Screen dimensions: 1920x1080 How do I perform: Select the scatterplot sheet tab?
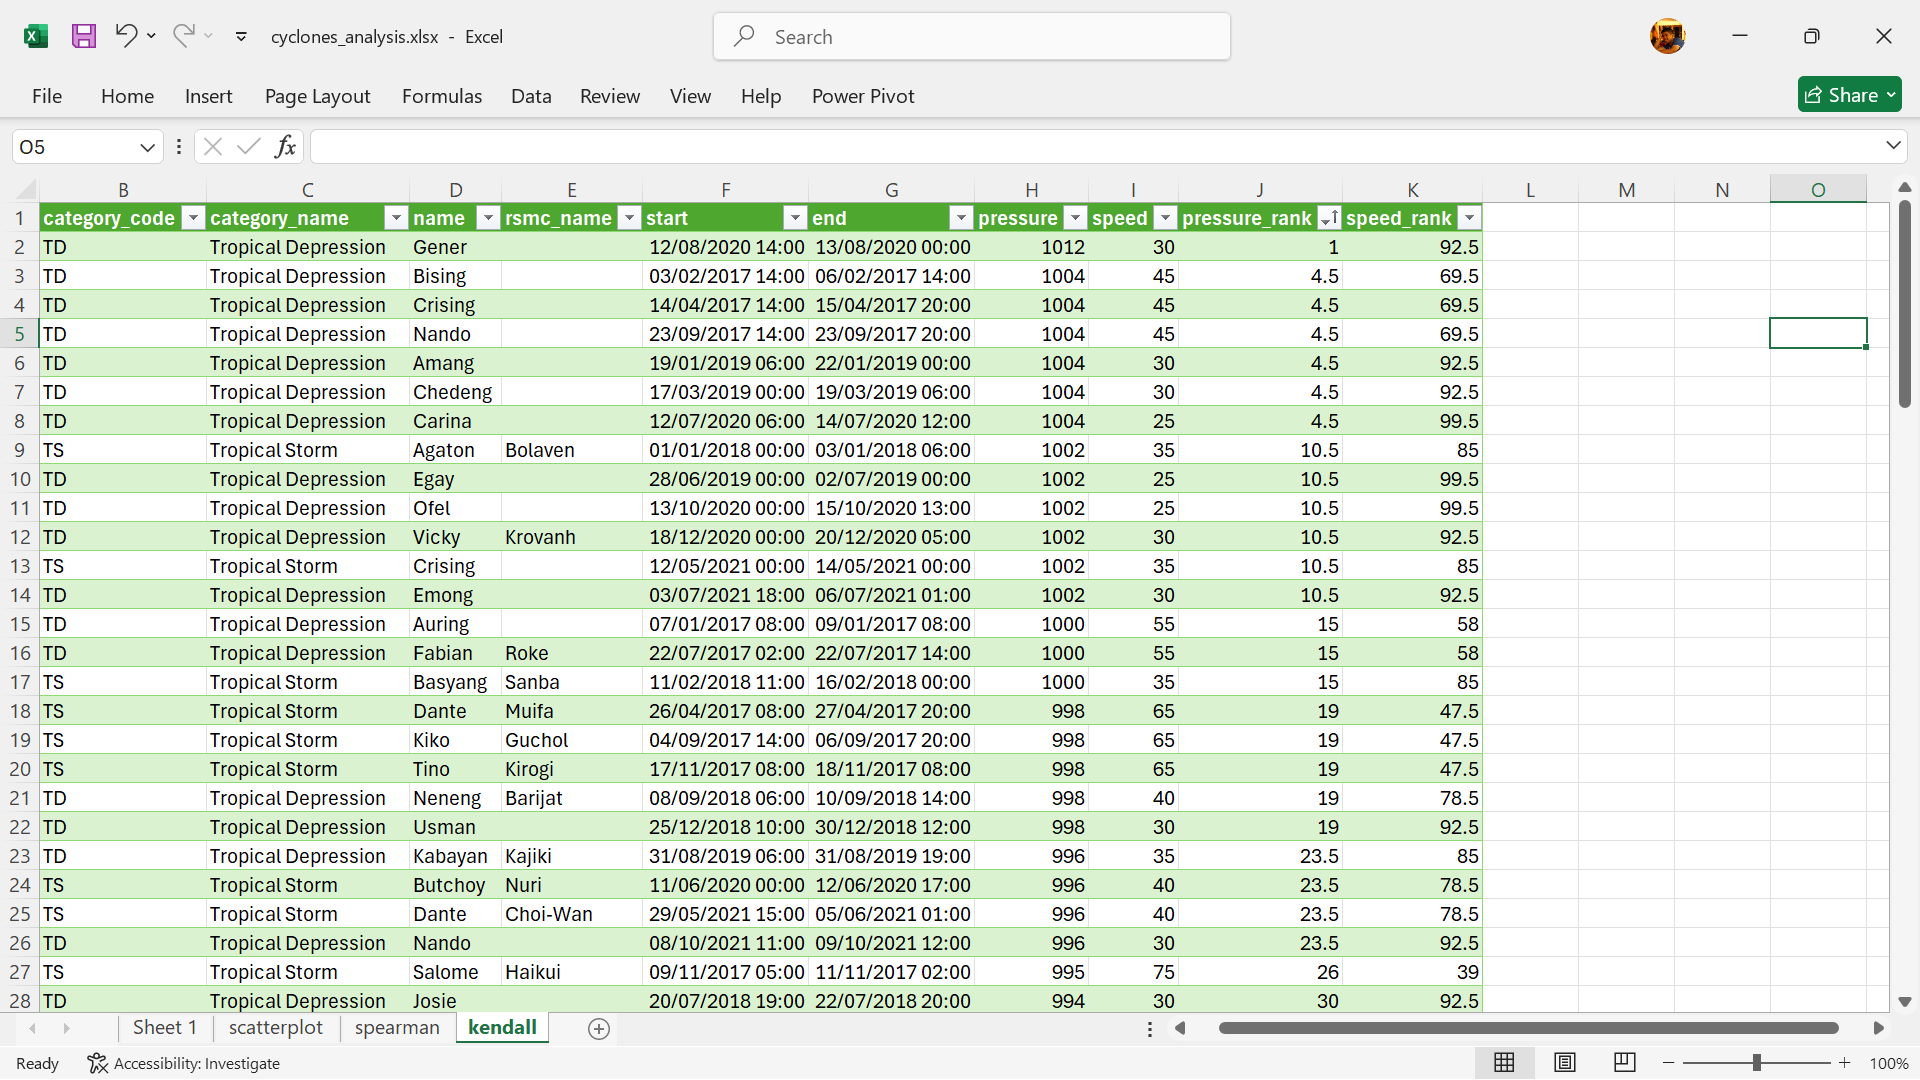(x=276, y=1028)
